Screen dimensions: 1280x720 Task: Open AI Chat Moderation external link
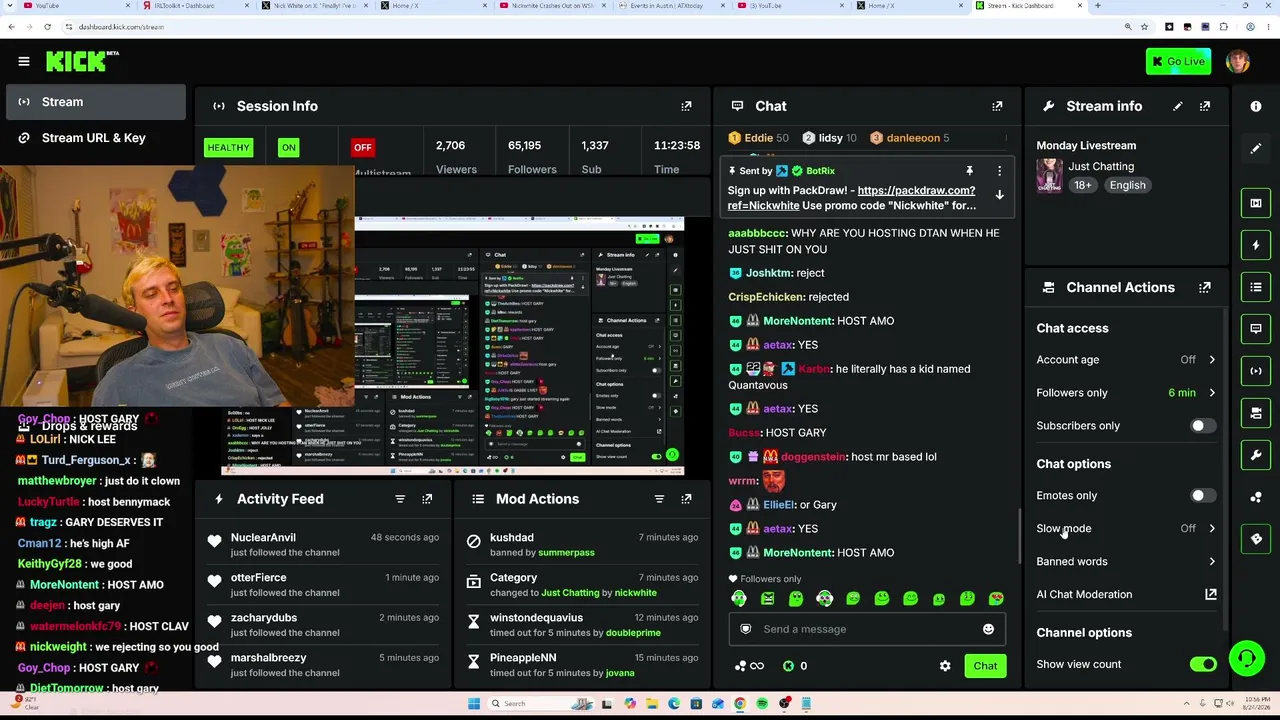pyautogui.click(x=1210, y=594)
